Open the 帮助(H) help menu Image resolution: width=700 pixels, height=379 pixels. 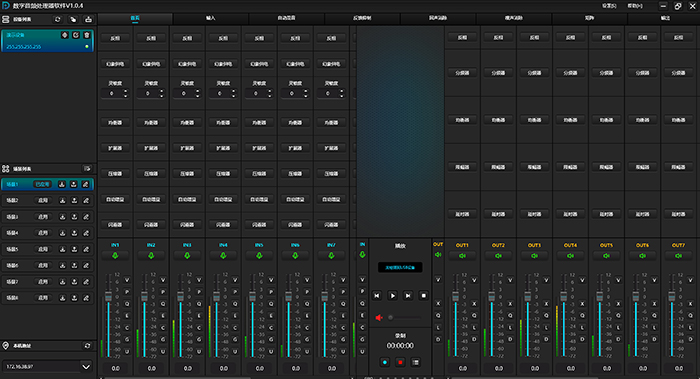[635, 6]
